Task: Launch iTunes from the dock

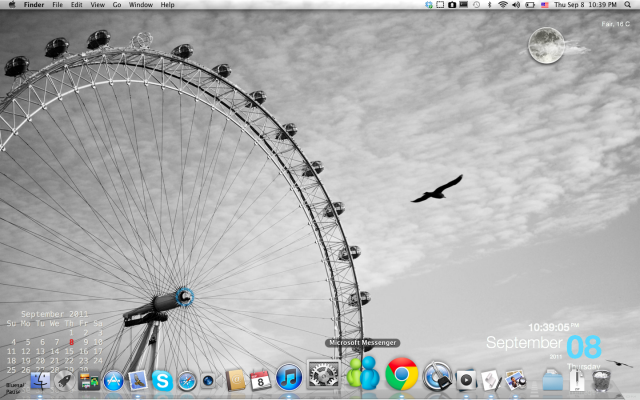Action: [x=289, y=377]
